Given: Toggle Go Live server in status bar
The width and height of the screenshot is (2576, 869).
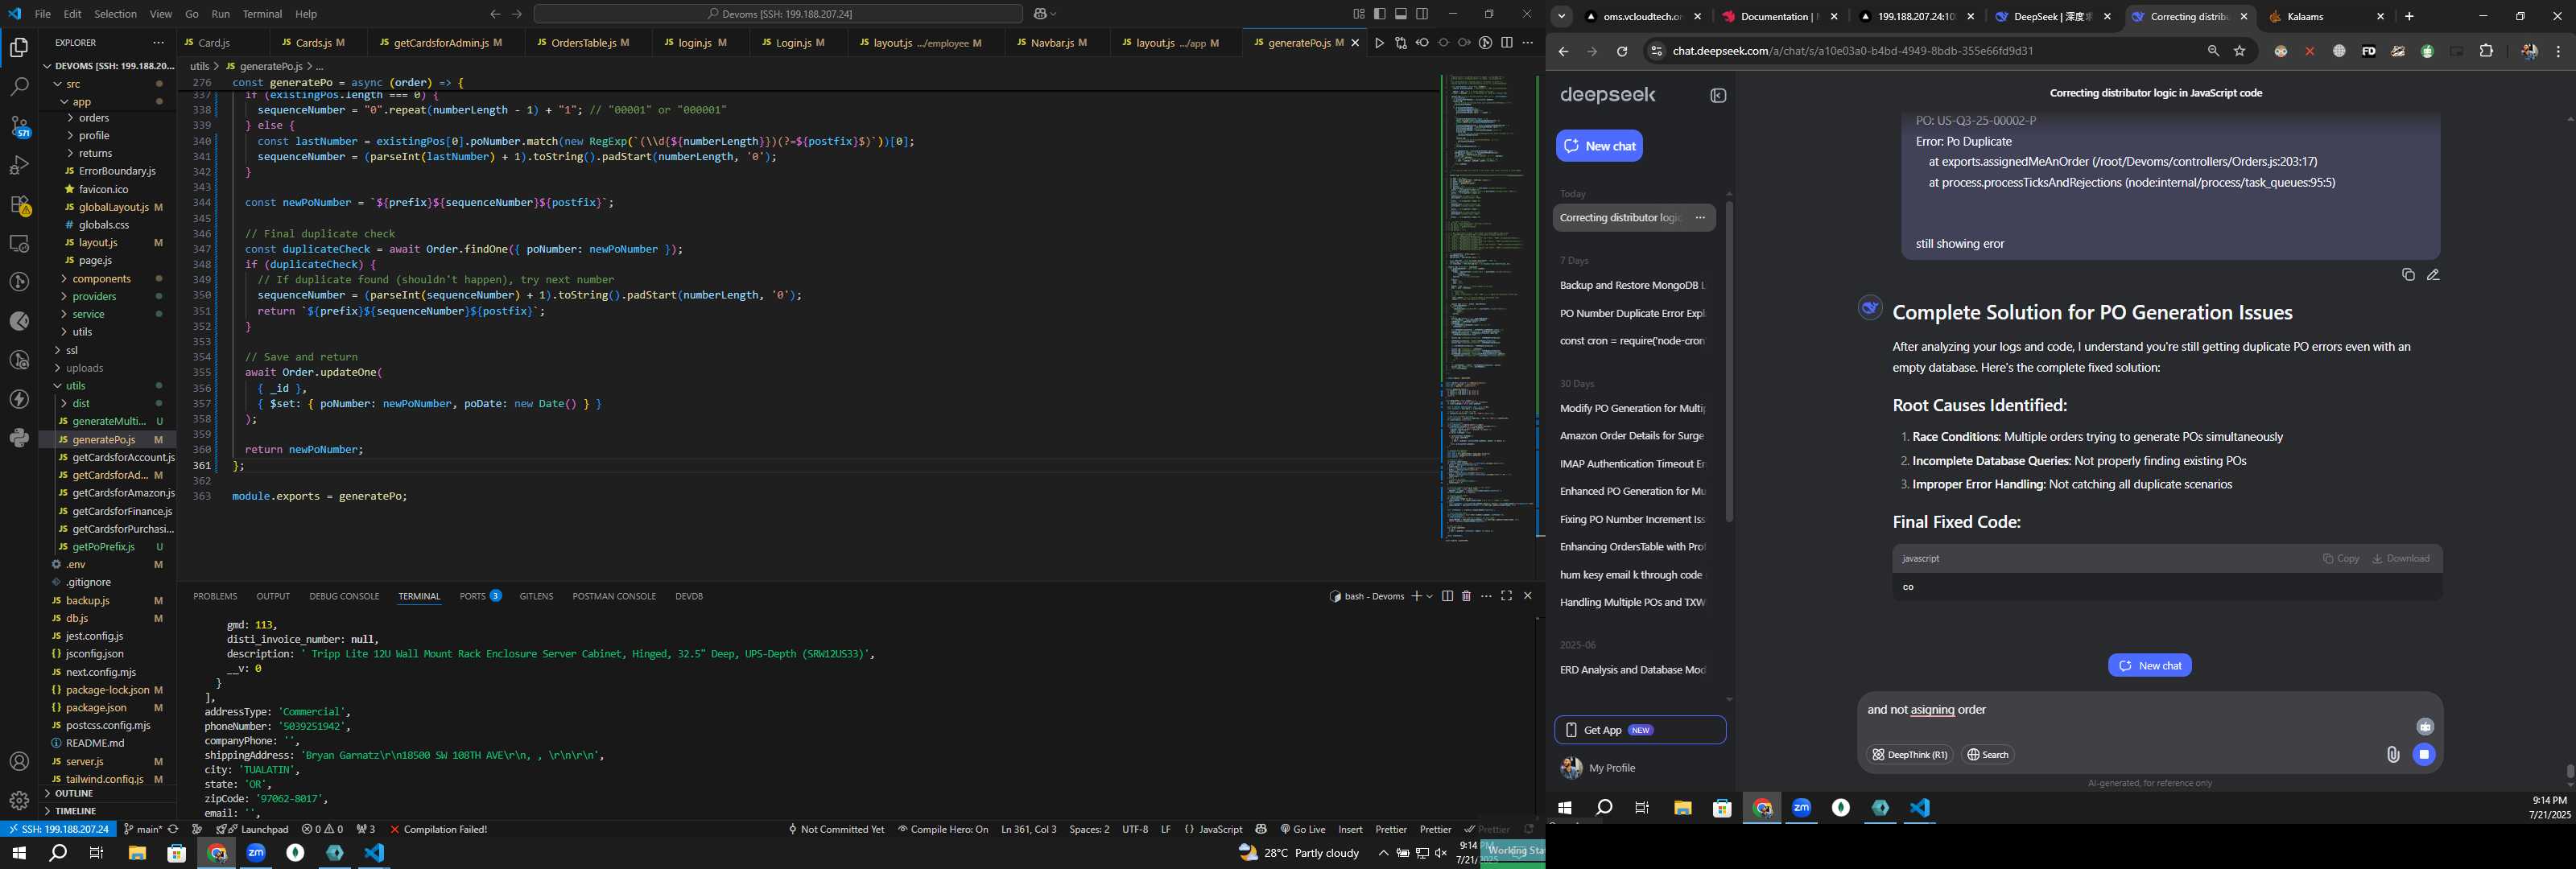Looking at the screenshot, I should click(1302, 829).
